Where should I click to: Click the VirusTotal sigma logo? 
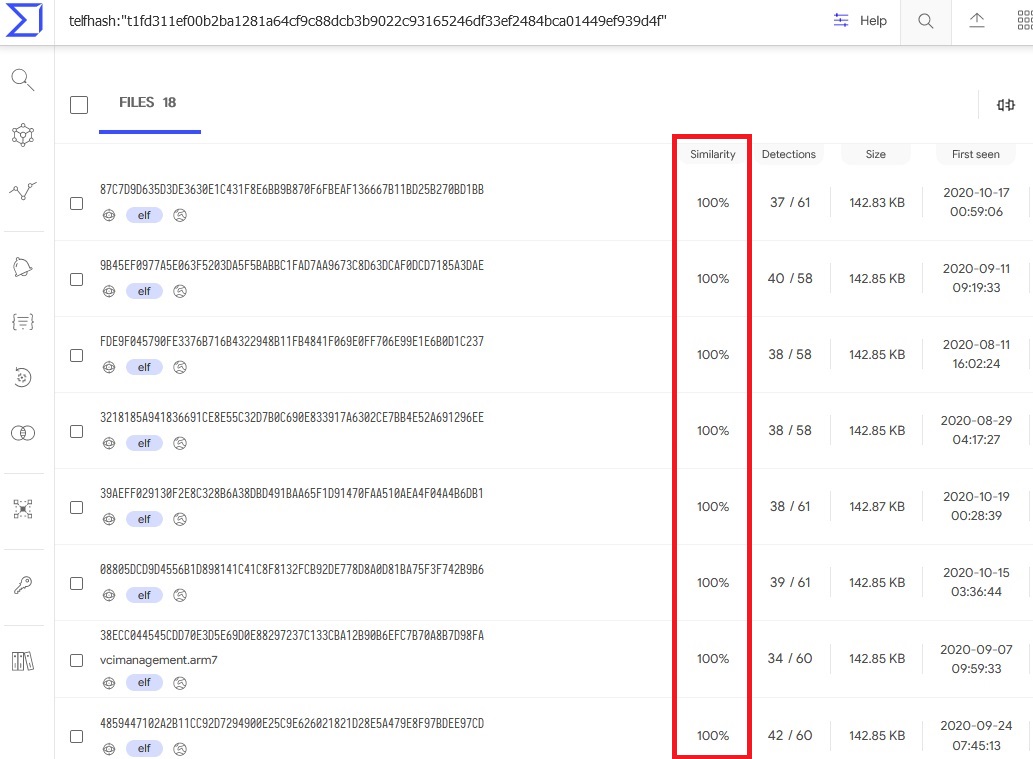click(x=24, y=20)
